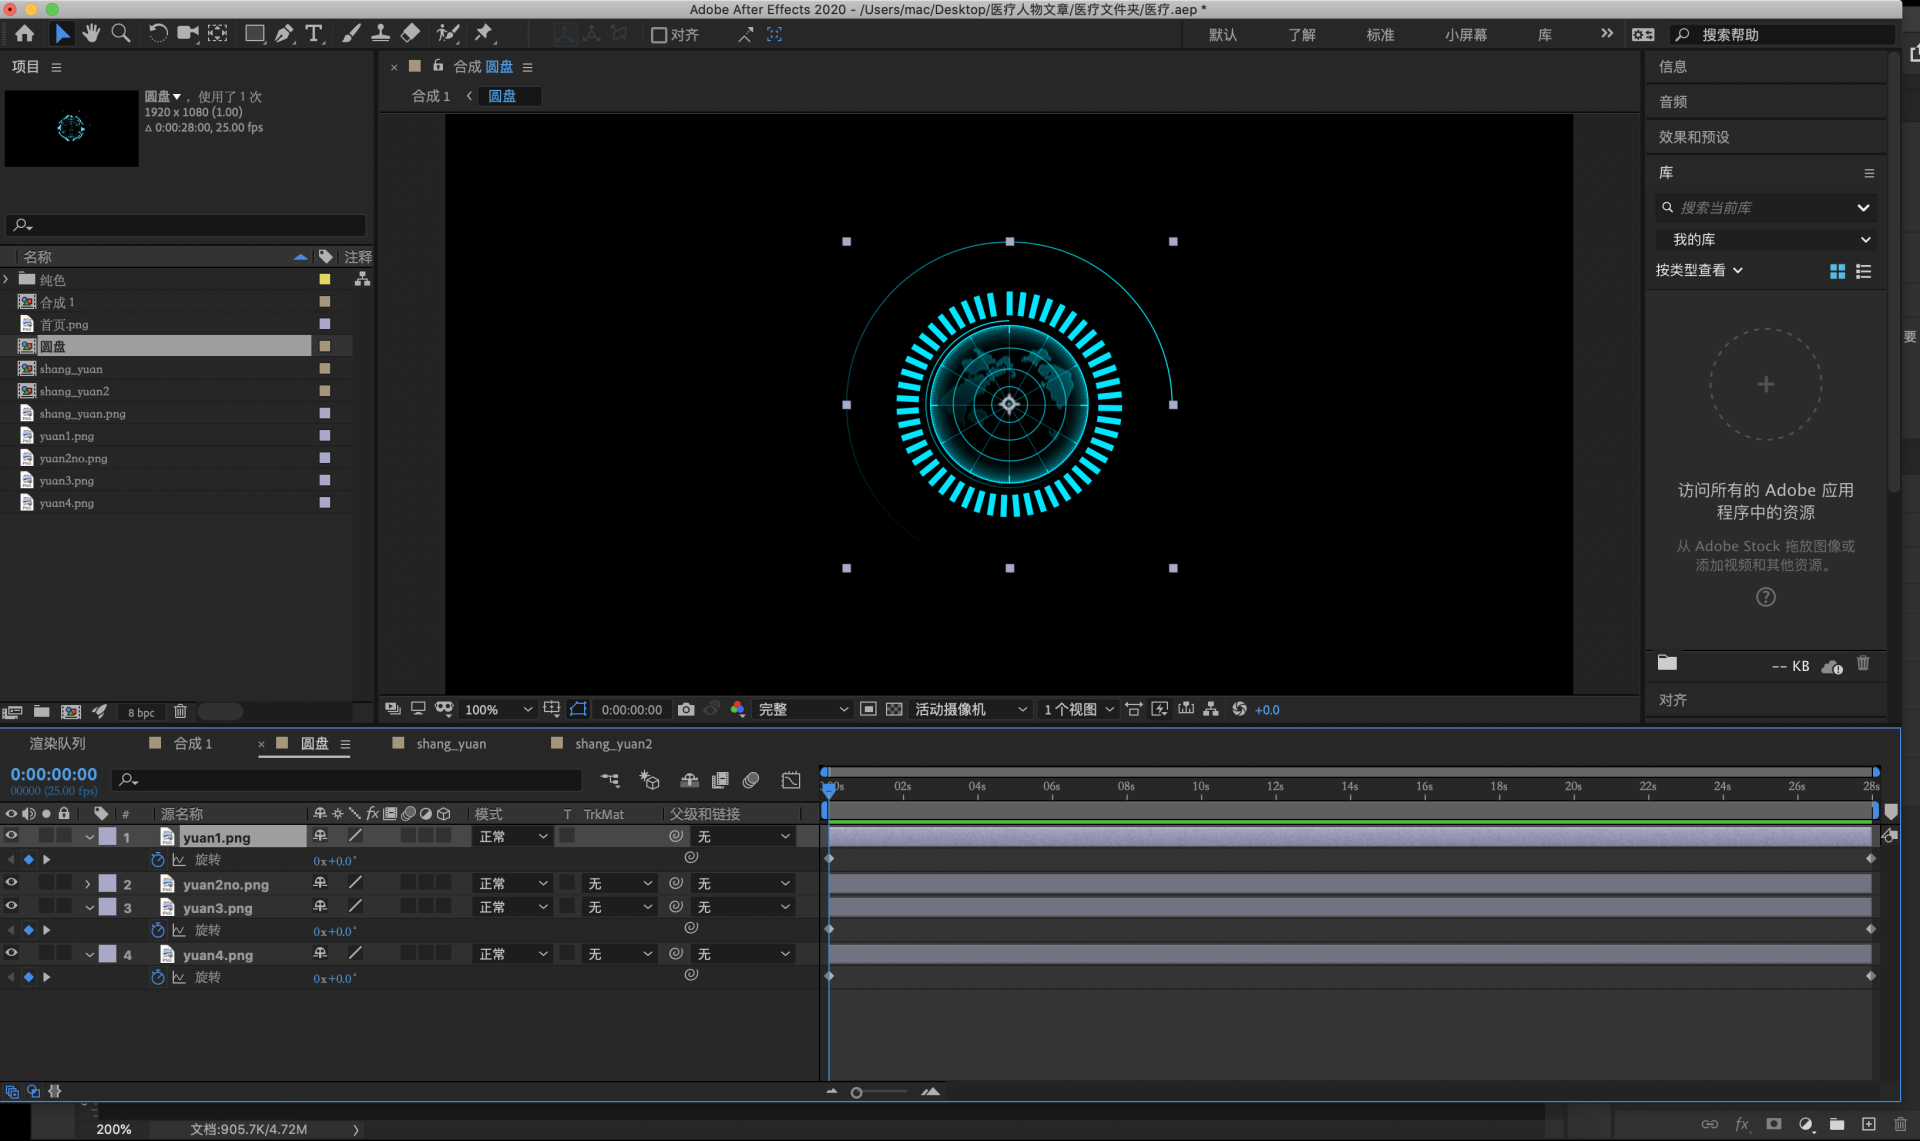Delete selected project item trash icon
1920x1141 pixels.
coord(180,712)
